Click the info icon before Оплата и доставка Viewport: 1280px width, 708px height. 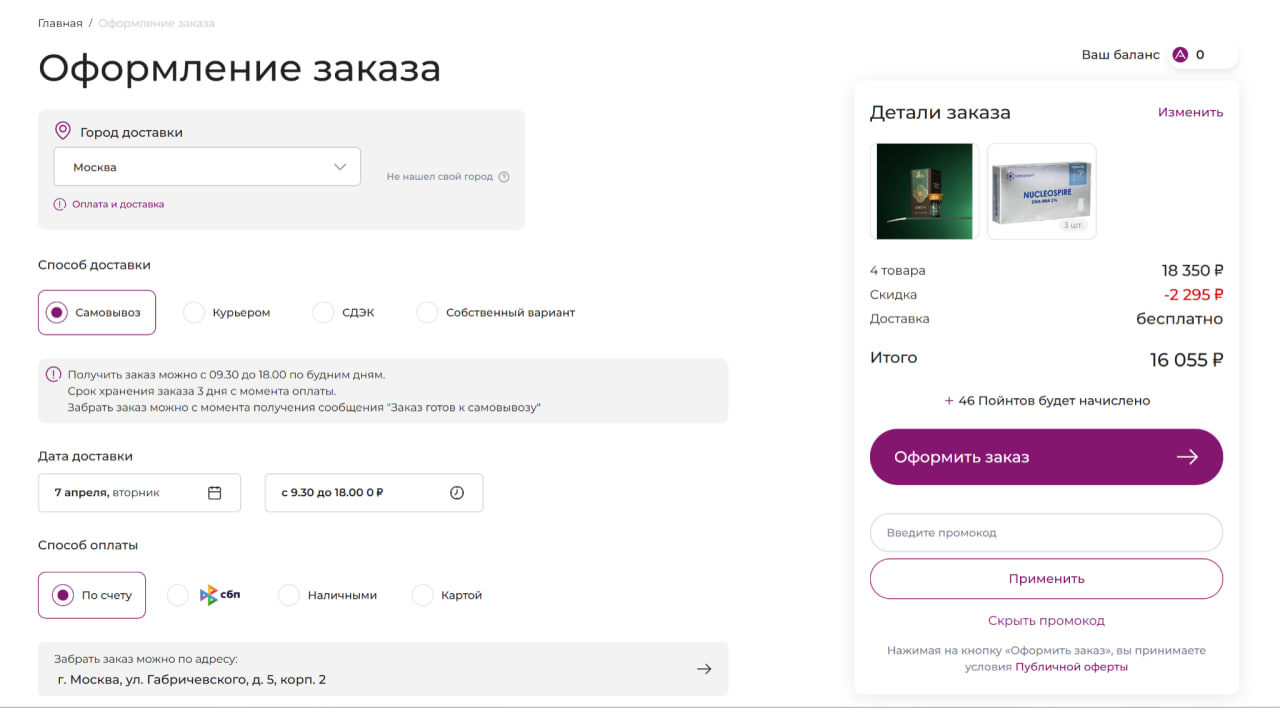(x=60, y=204)
